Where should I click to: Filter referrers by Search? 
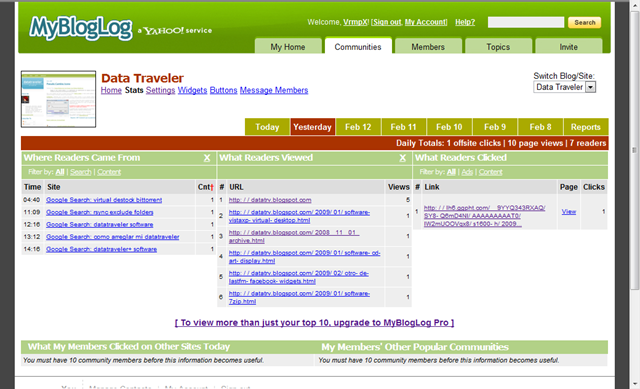click(80, 172)
